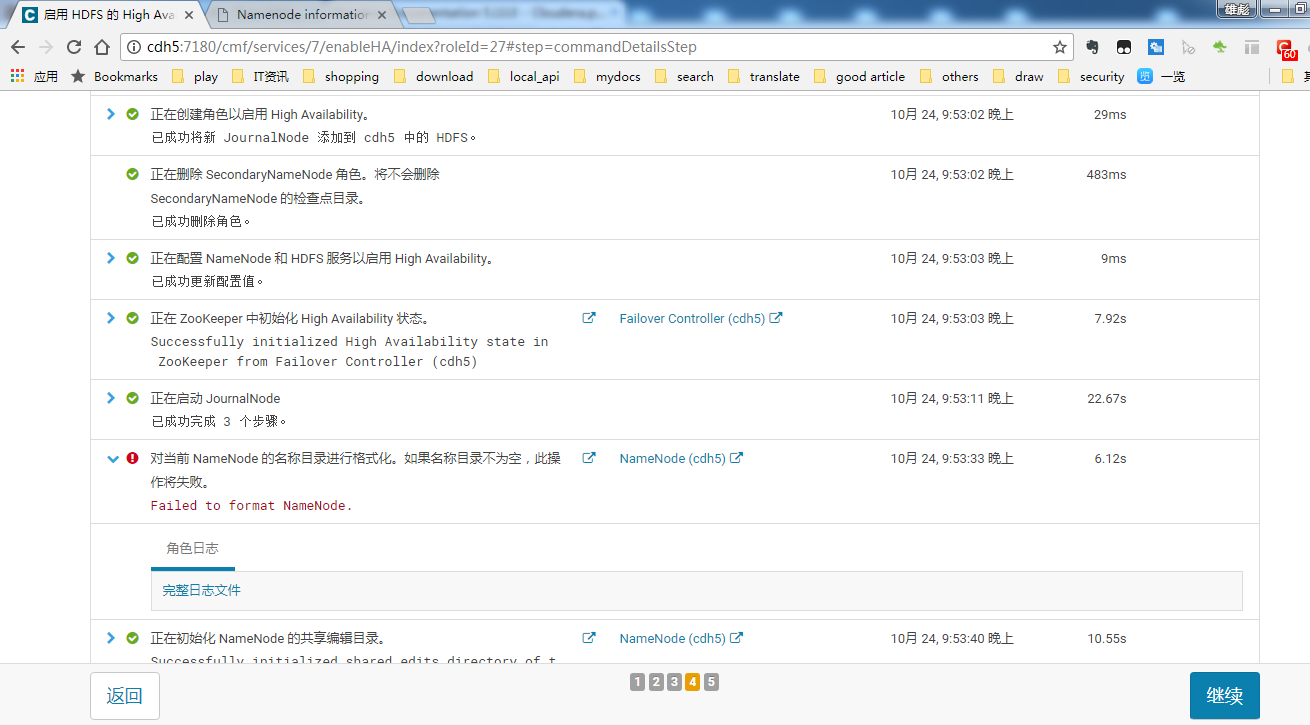
Task: Go to wizard step 3
Action: [674, 682]
